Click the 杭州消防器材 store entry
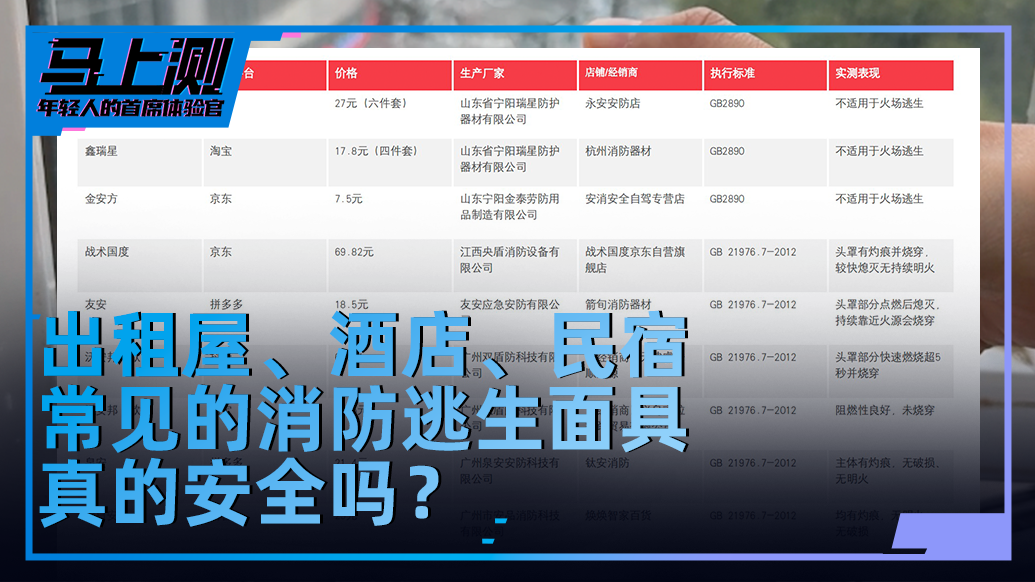 [618, 150]
